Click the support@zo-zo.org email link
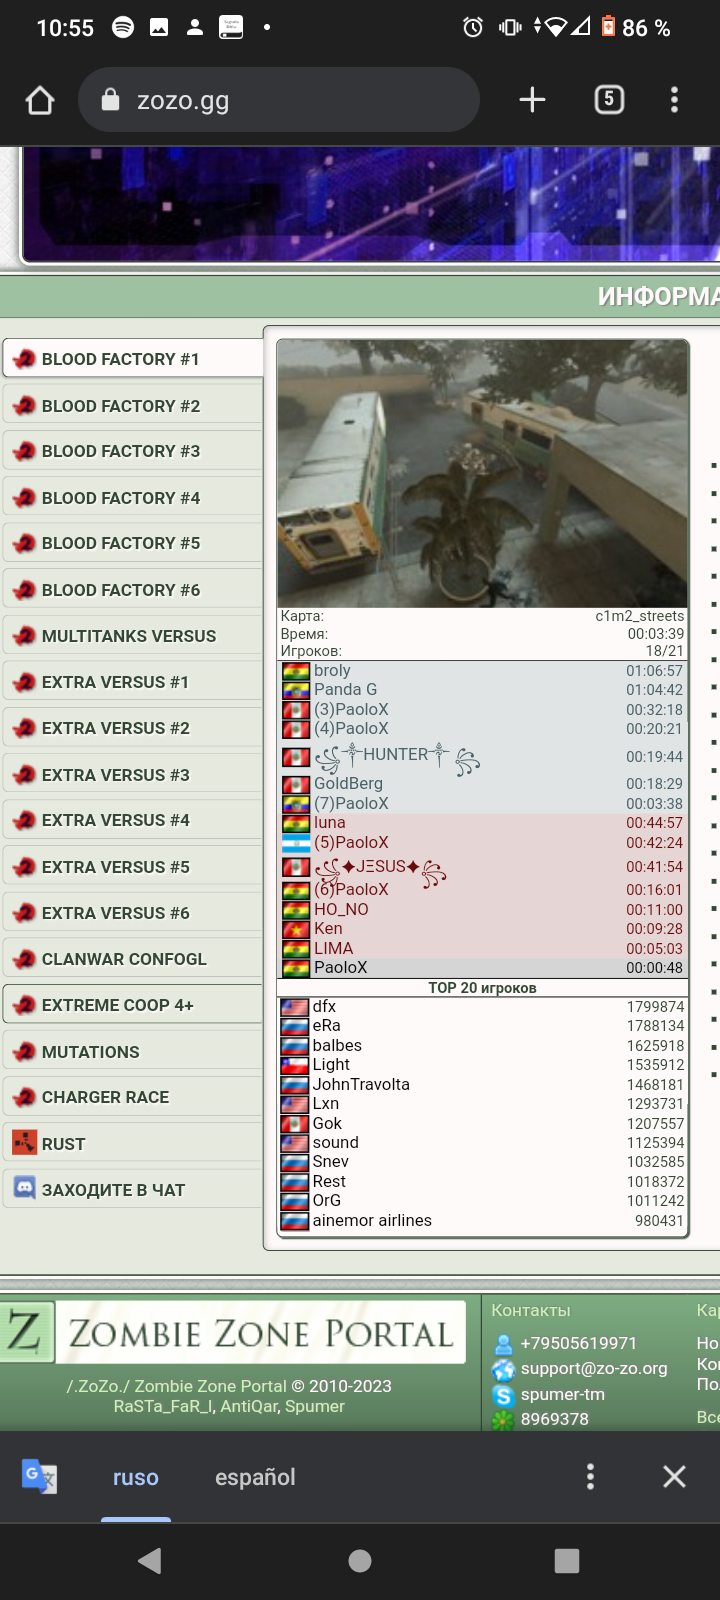This screenshot has width=720, height=1600. (594, 1368)
